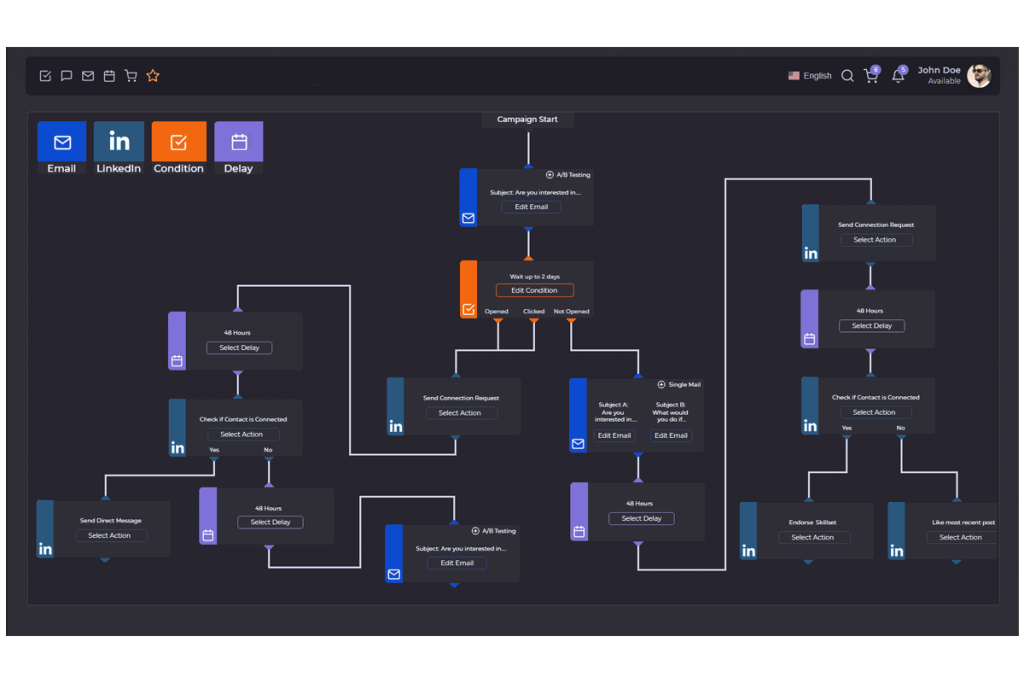
Task: Open the chat bubble icon in toolbar
Action: pyautogui.click(x=66, y=76)
